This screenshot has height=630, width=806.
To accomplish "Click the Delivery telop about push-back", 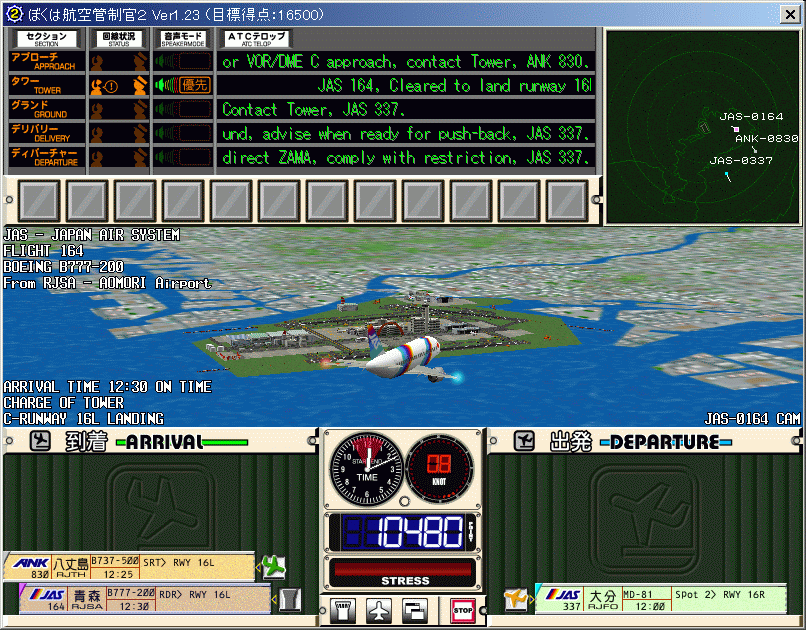I will (406, 134).
